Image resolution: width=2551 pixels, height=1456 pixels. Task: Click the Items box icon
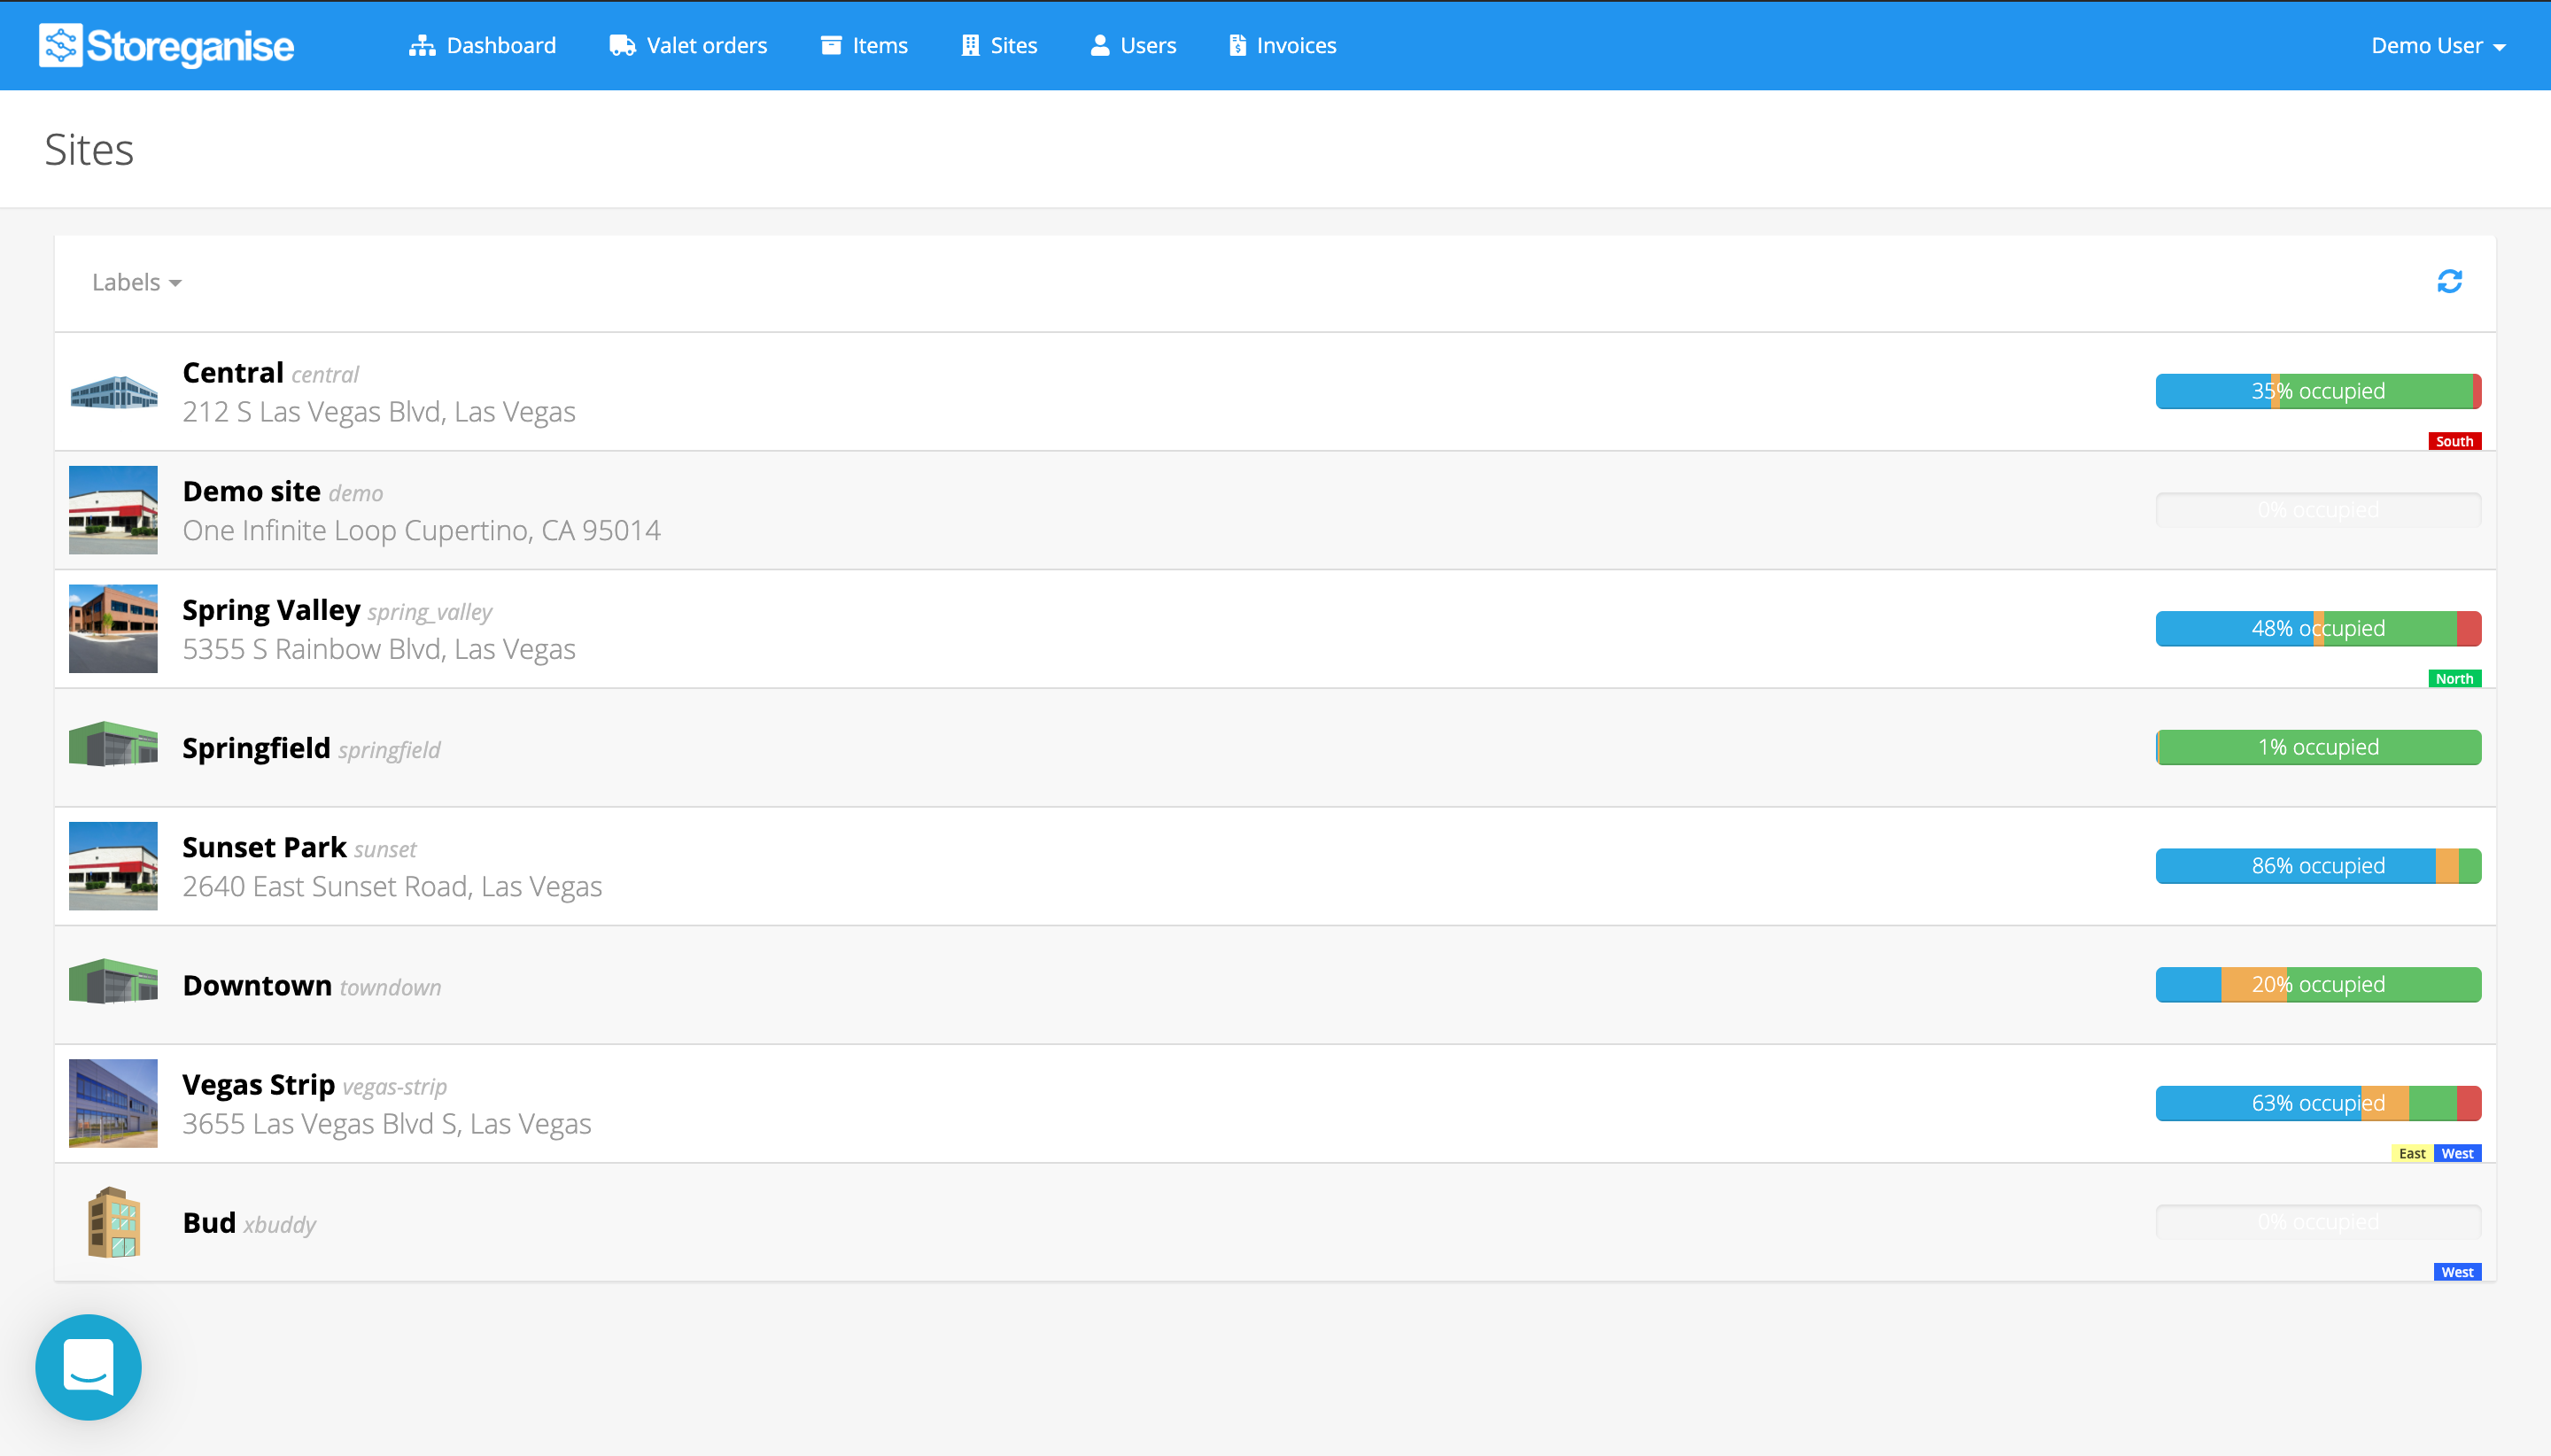(830, 46)
